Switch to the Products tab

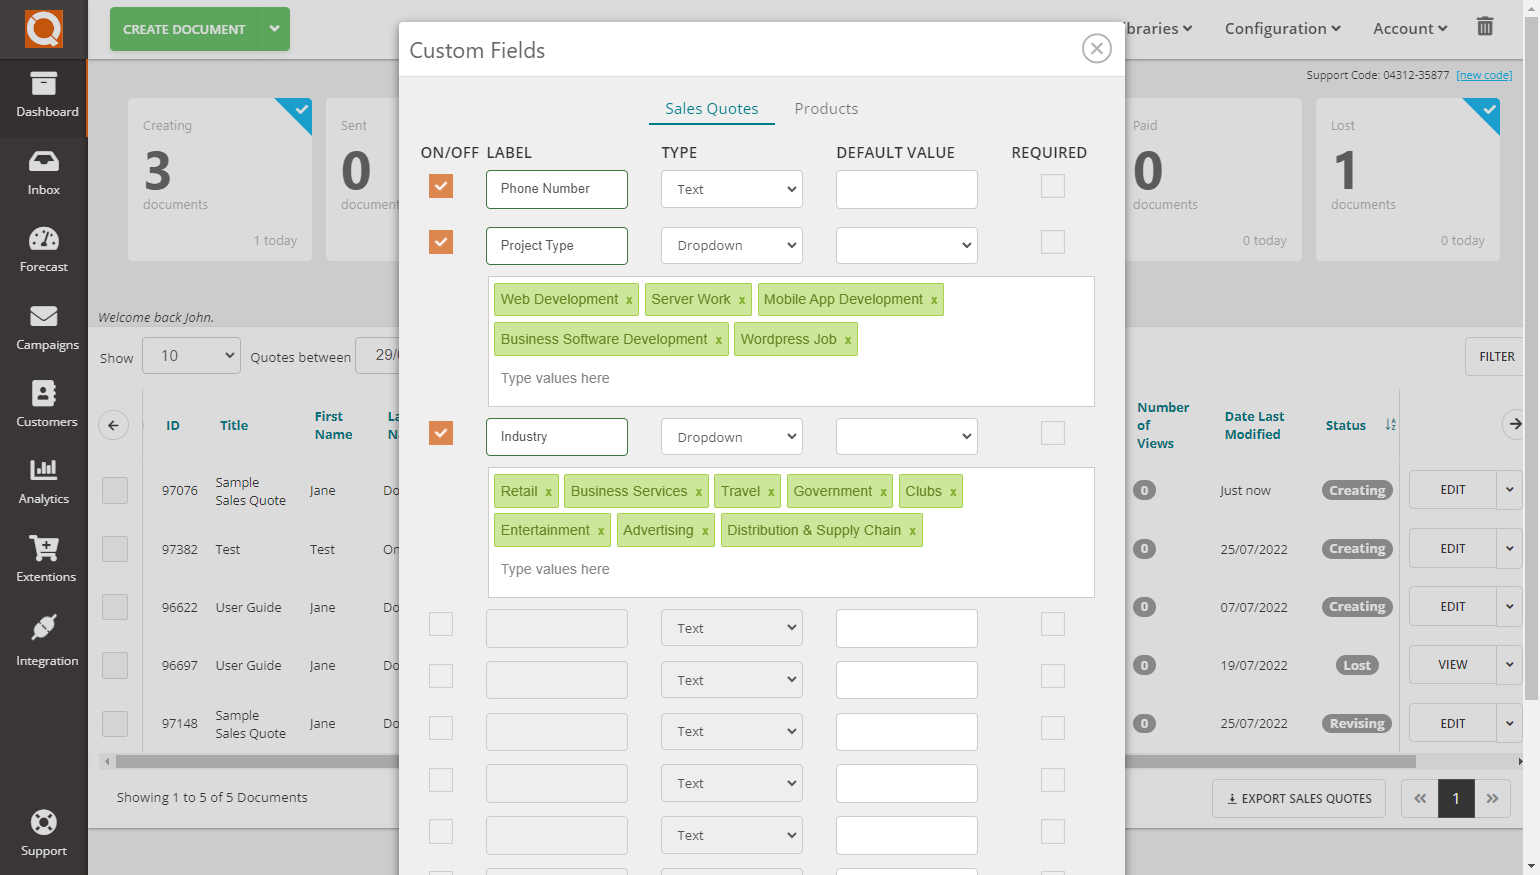(x=826, y=108)
